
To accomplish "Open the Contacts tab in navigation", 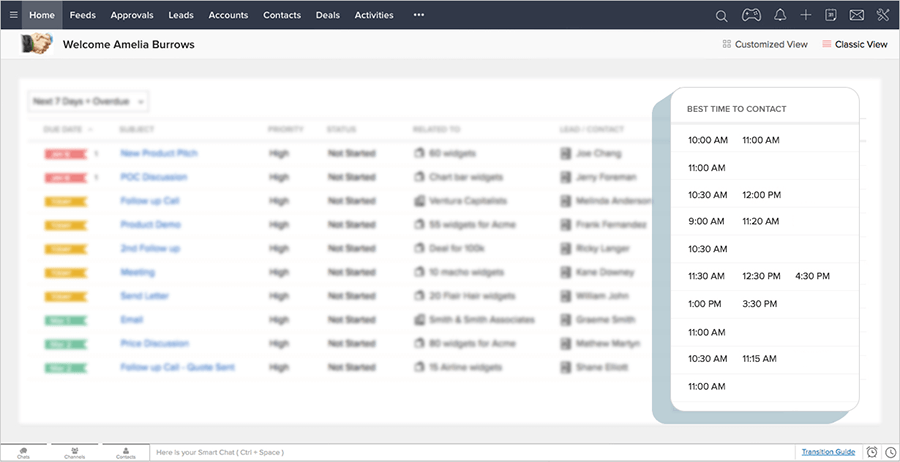I will pyautogui.click(x=282, y=15).
